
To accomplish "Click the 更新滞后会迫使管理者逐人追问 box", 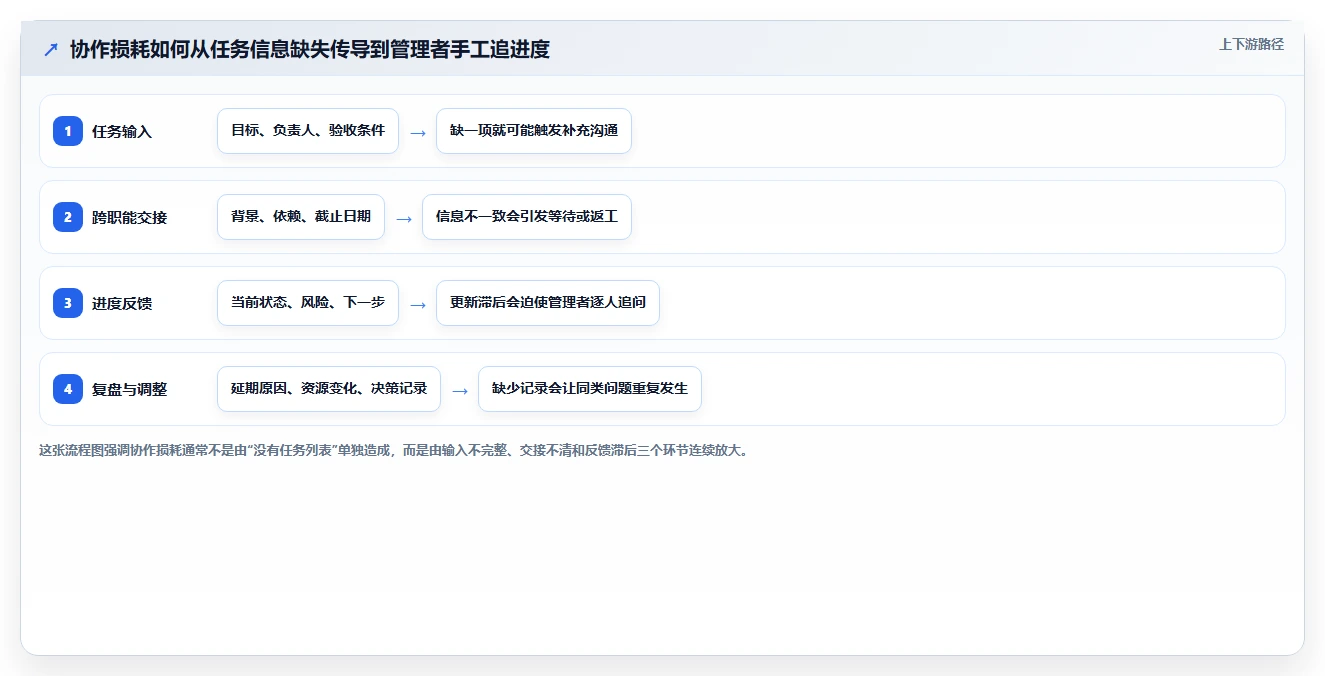I will (548, 303).
